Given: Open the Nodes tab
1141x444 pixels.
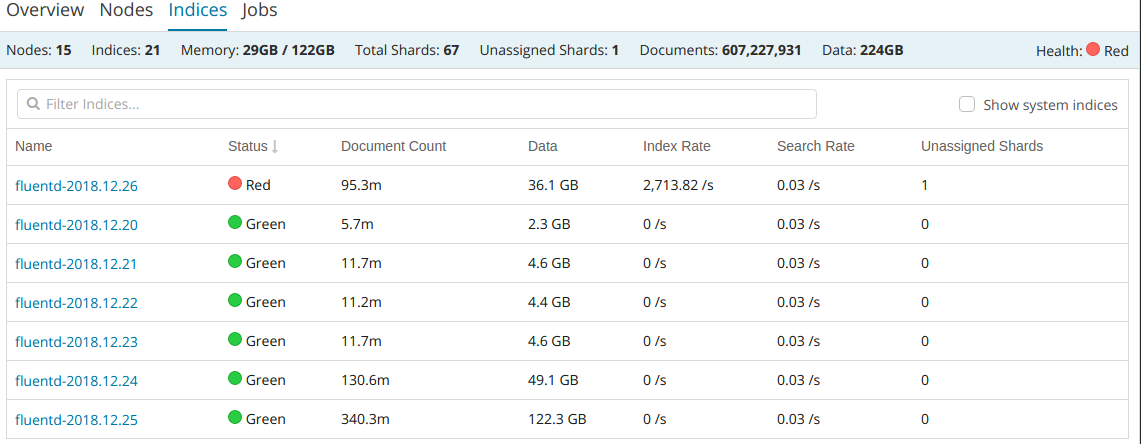Looking at the screenshot, I should [127, 11].
